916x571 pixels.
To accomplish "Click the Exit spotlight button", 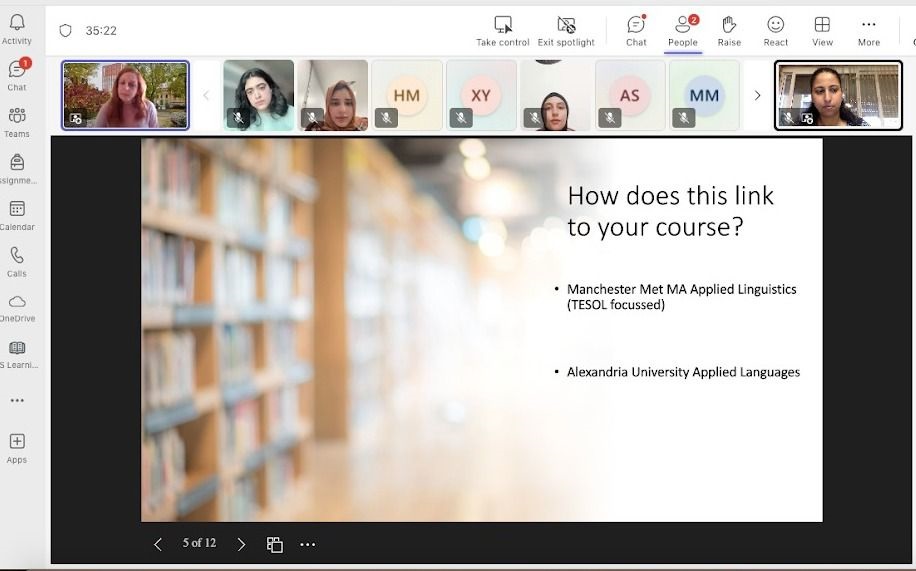I will tap(566, 31).
